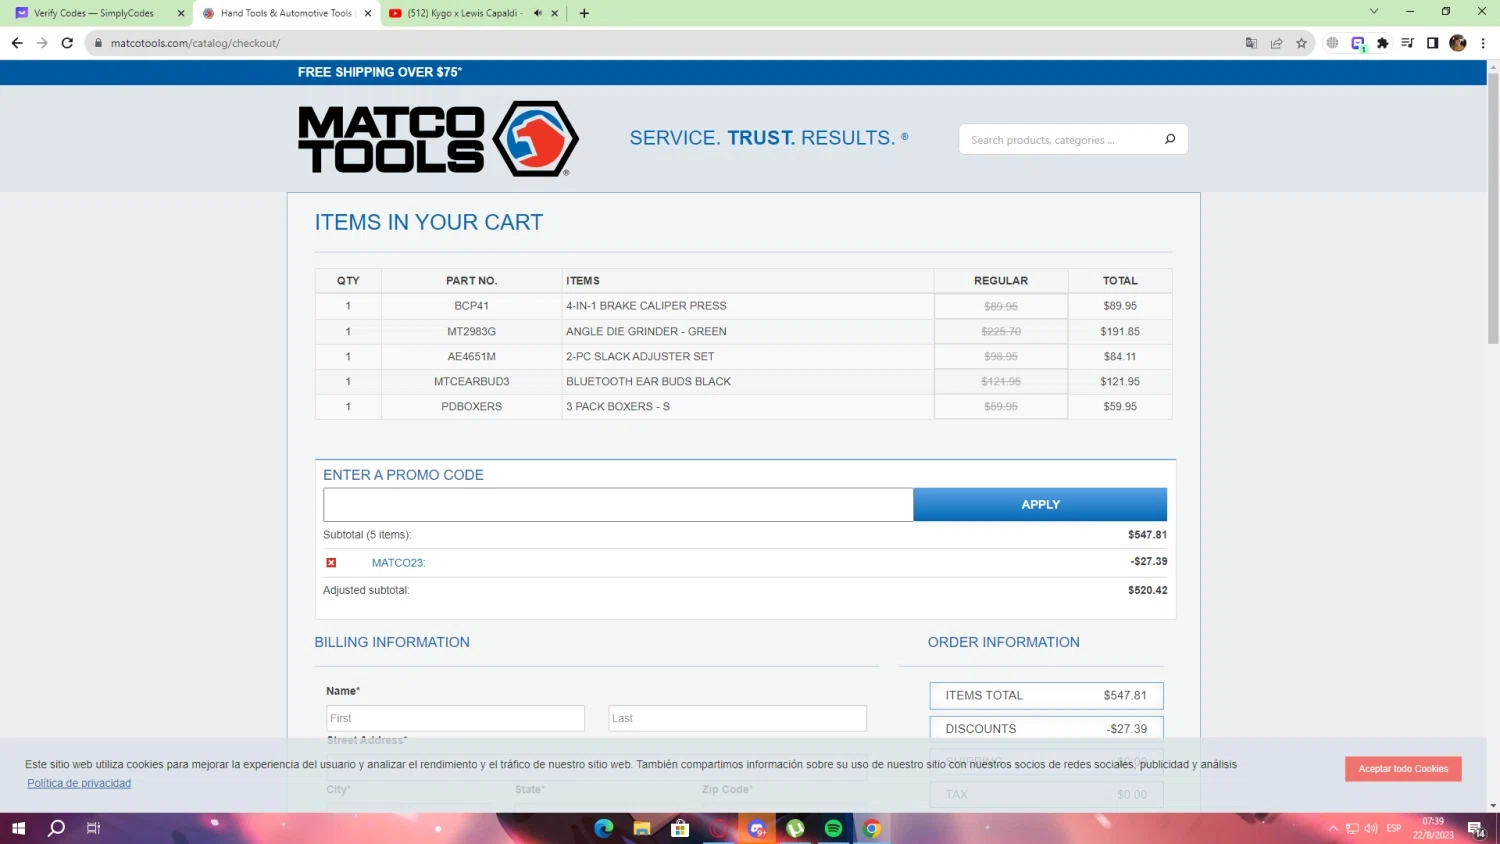1500x844 pixels.
Task: Close the Hand Tools & Automotive tab
Action: [368, 13]
